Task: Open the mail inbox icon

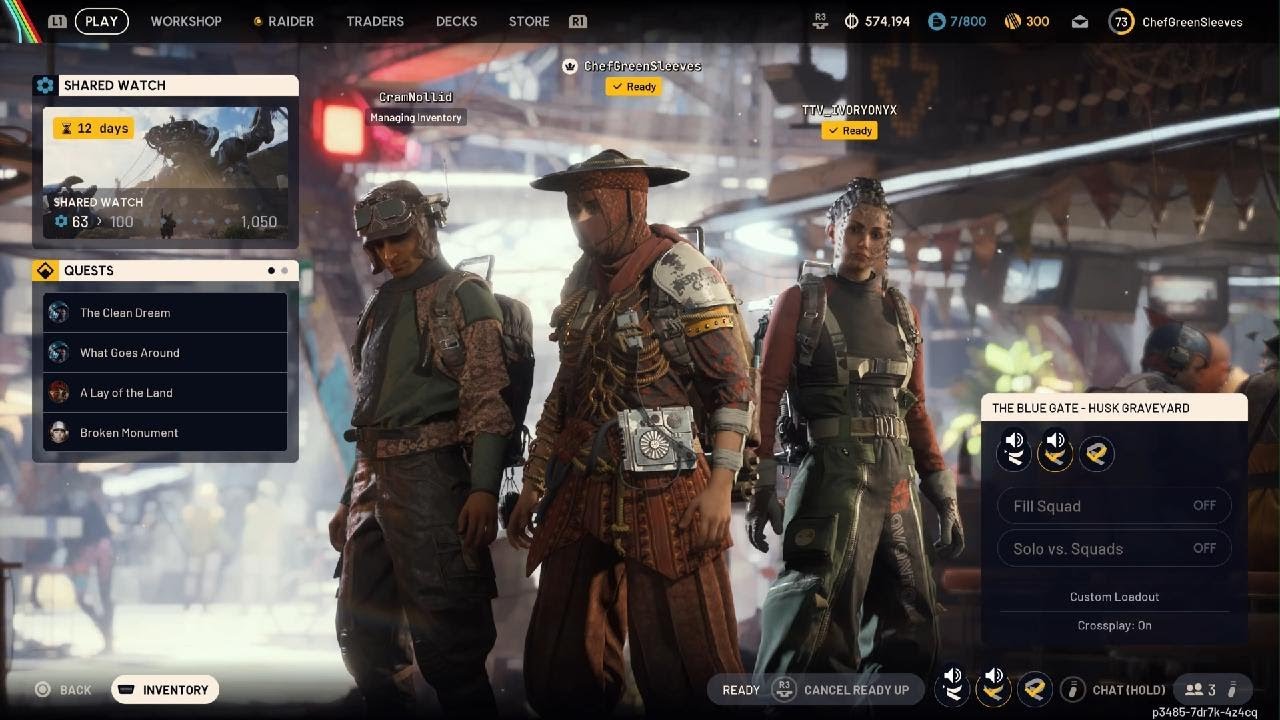Action: tap(1081, 21)
